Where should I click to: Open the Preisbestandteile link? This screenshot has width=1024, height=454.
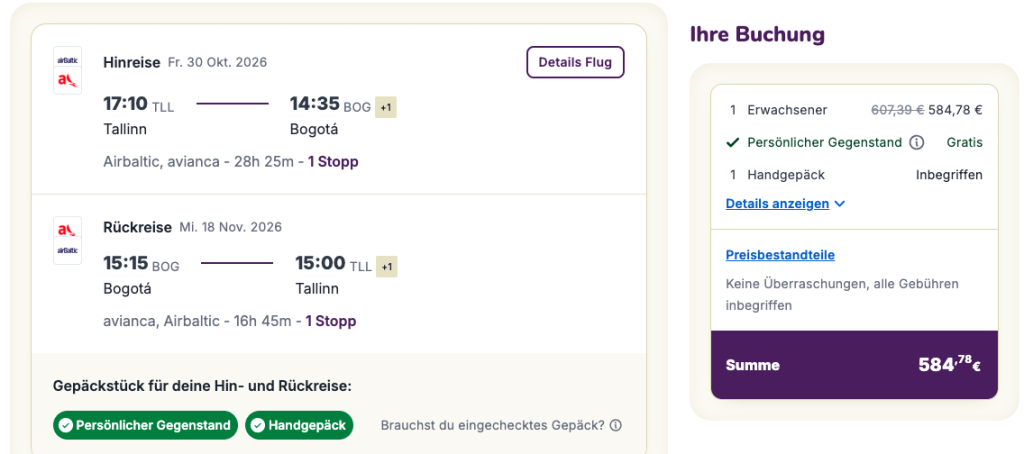pyautogui.click(x=780, y=255)
